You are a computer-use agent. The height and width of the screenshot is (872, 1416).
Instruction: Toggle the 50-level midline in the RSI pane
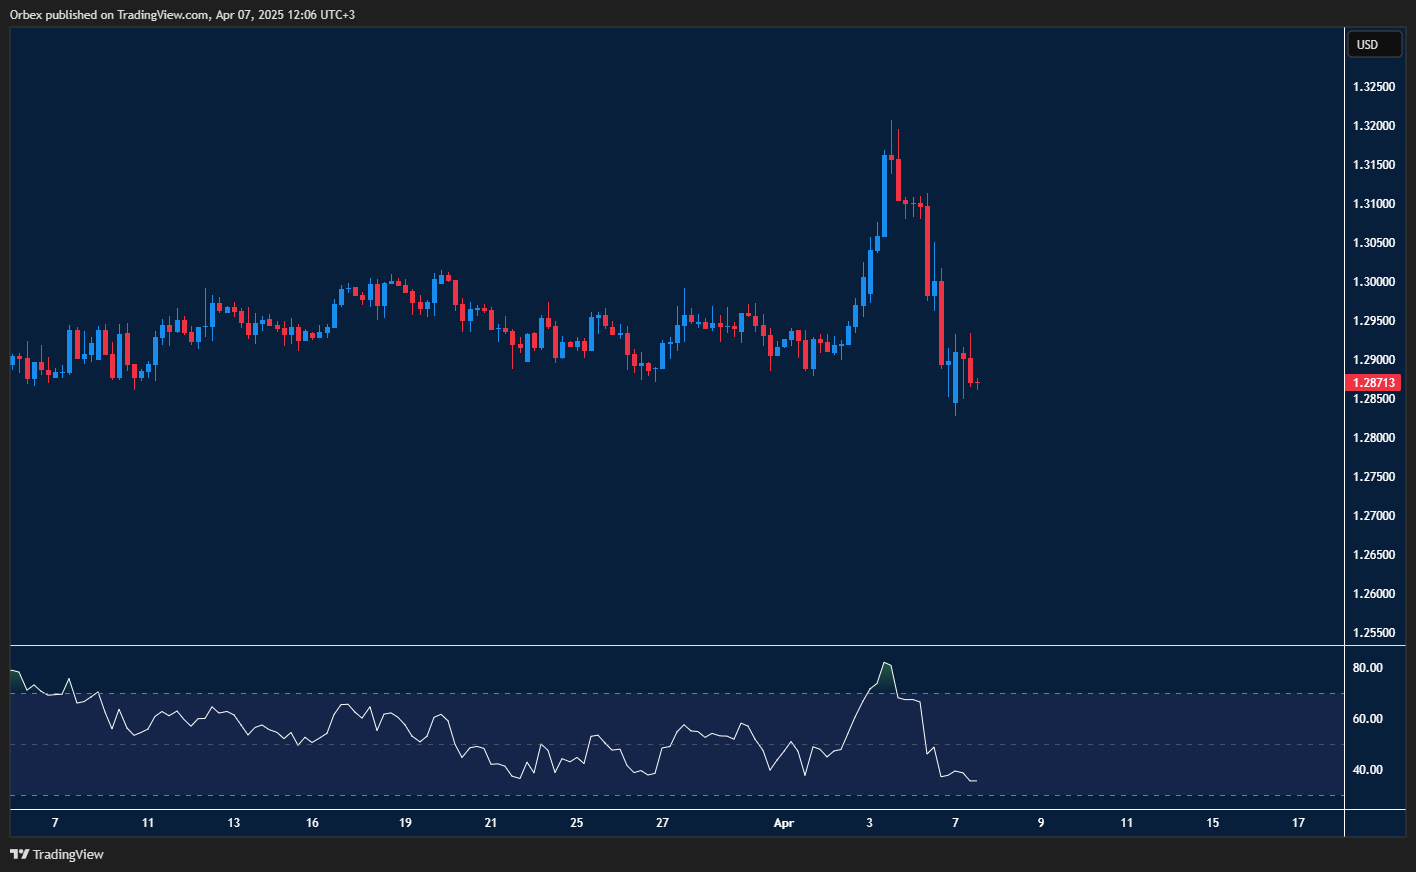coord(600,743)
